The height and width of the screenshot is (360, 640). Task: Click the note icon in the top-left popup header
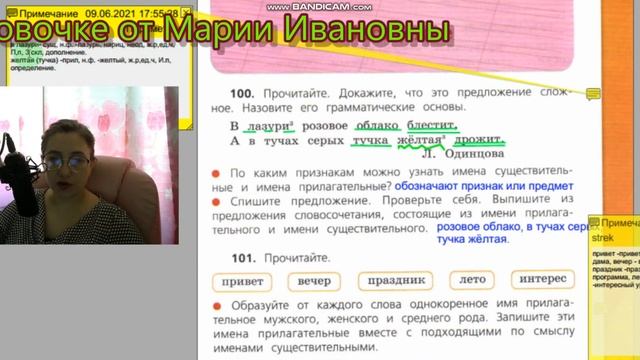[12, 13]
